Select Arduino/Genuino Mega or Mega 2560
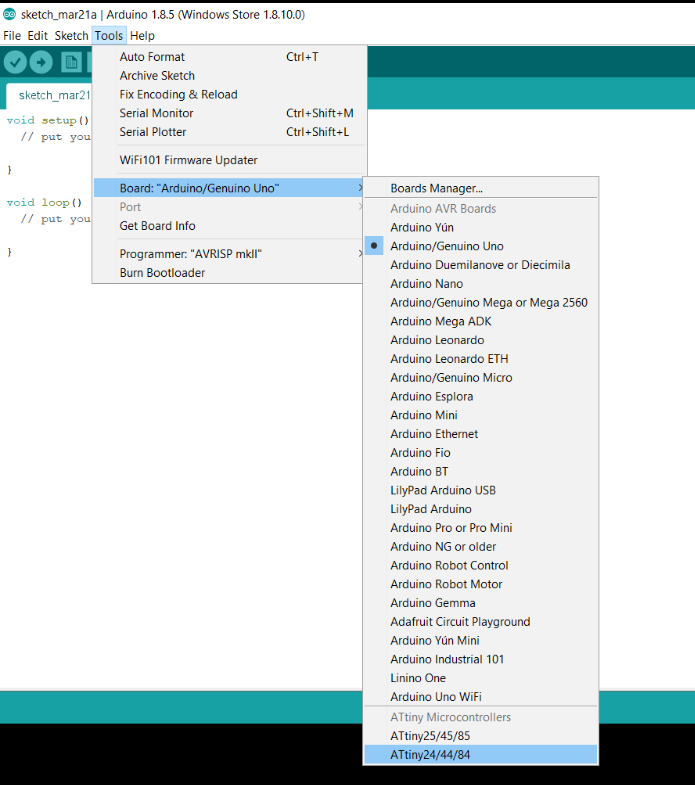The height and width of the screenshot is (785, 695). coord(481,302)
